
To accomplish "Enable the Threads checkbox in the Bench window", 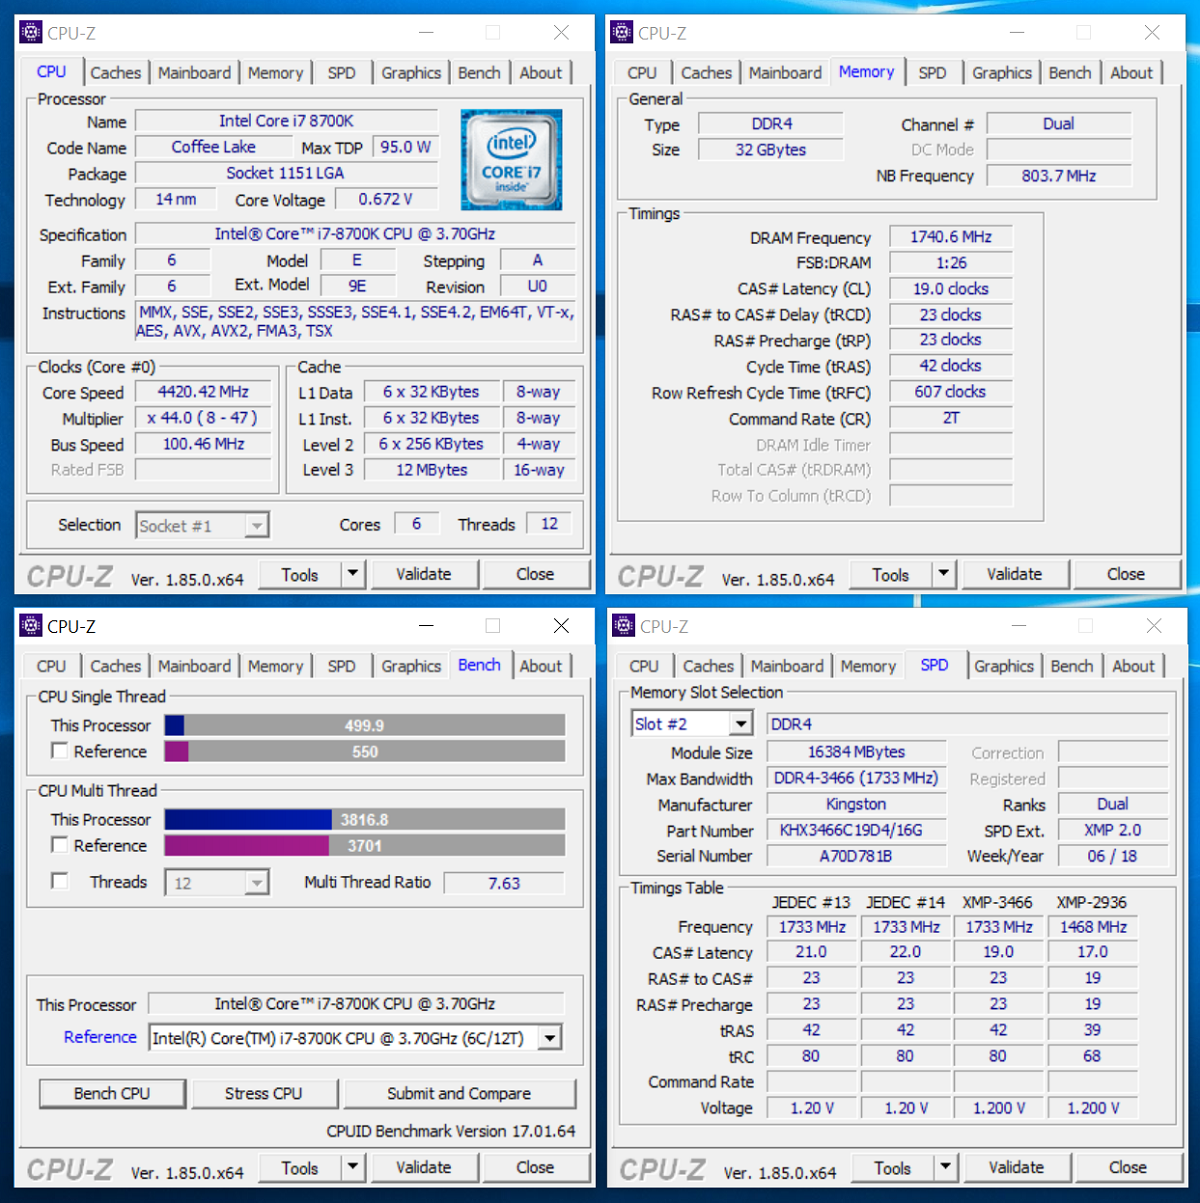I will 60,881.
